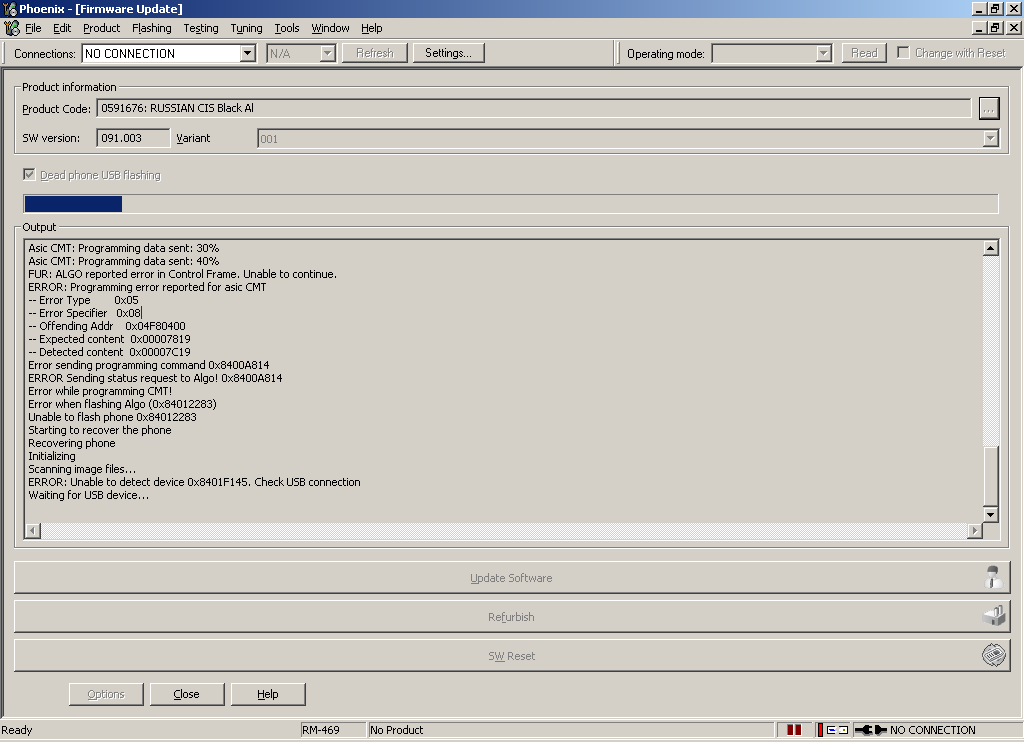Expand the Variant dropdown showing 001
The height and width of the screenshot is (742, 1024).
click(991, 138)
